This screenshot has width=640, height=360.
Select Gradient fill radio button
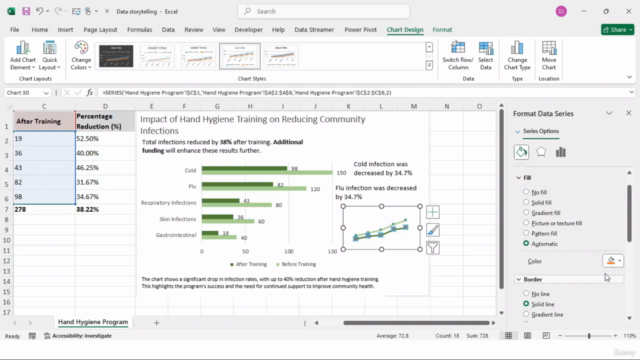point(526,212)
